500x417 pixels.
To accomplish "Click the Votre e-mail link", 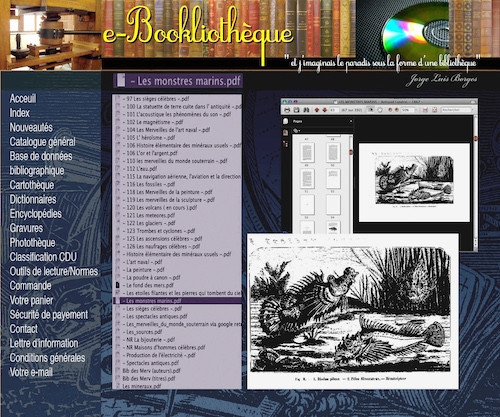I will [x=31, y=372].
